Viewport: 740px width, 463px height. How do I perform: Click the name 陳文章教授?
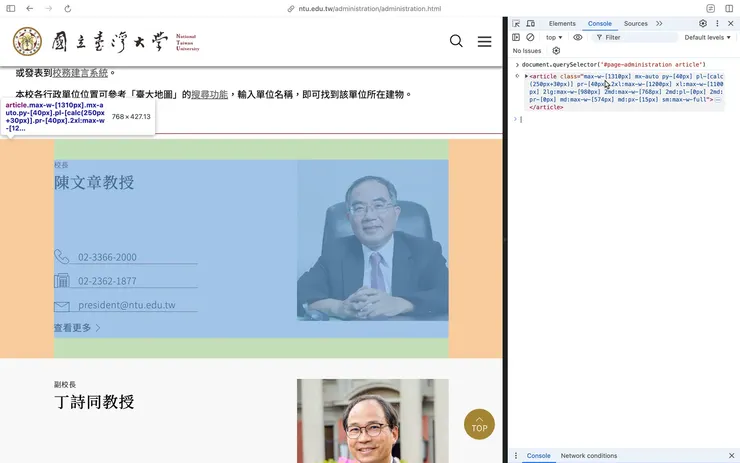pos(94,182)
